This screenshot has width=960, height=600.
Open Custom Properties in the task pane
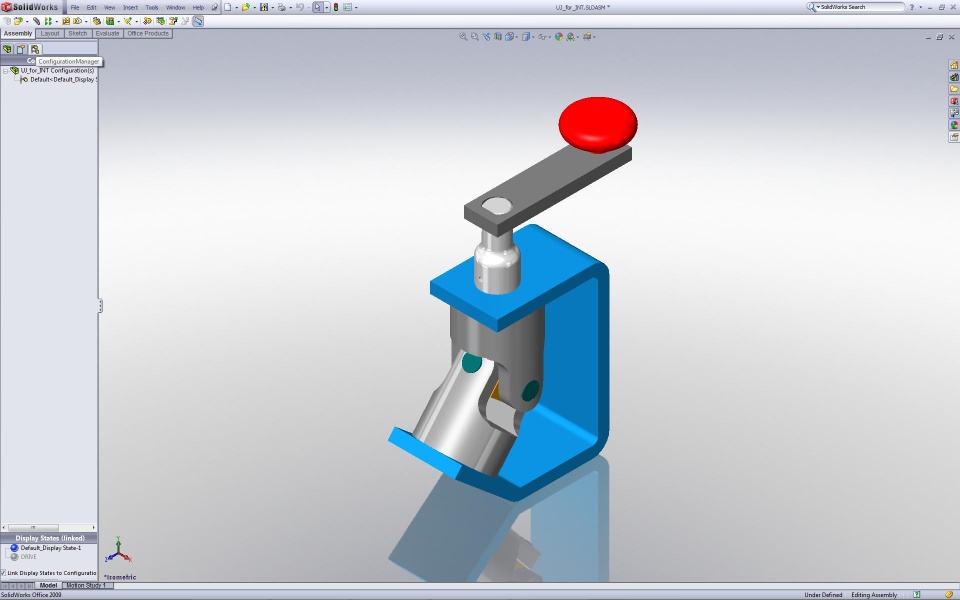pos(954,137)
